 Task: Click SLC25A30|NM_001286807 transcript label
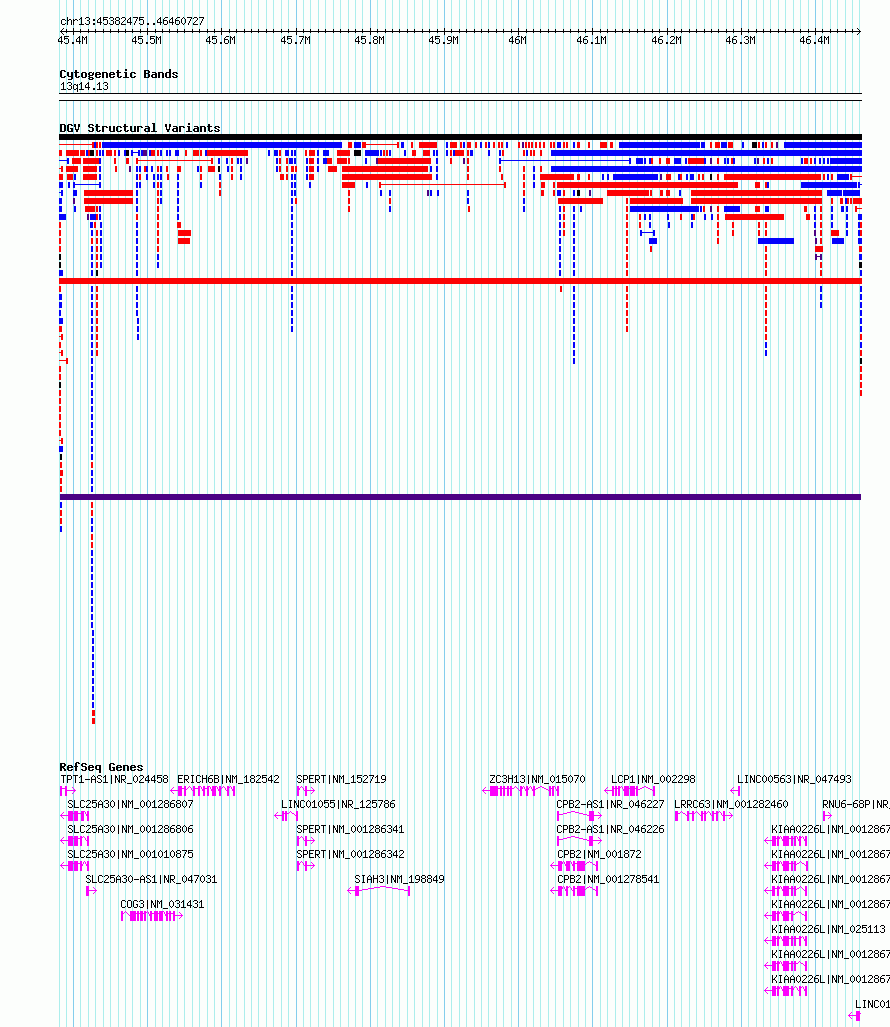pos(130,804)
